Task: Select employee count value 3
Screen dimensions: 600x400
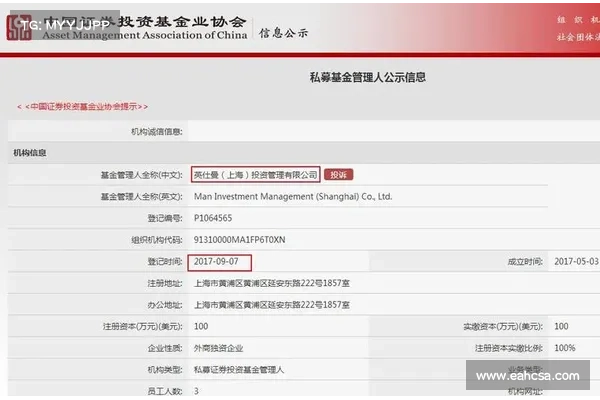Action: [x=196, y=391]
